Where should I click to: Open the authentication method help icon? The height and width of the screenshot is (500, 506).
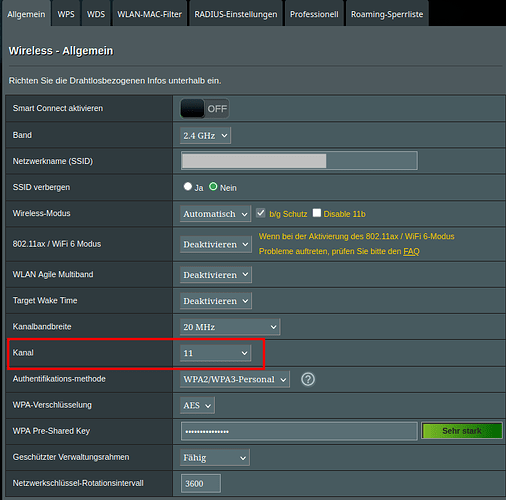click(x=308, y=379)
